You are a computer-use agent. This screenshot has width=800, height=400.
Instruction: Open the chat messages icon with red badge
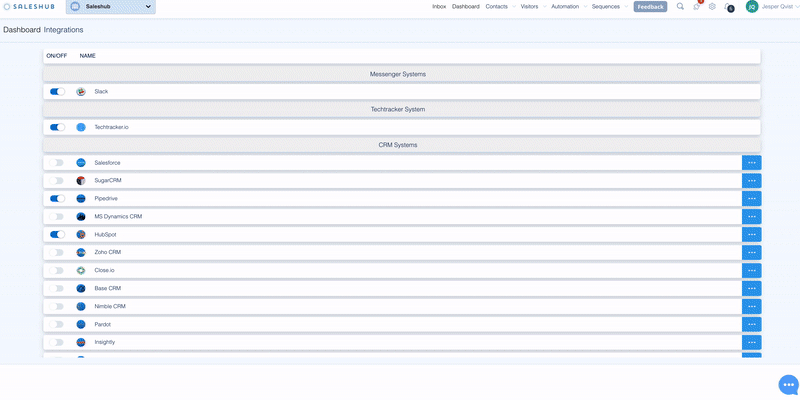tap(696, 7)
